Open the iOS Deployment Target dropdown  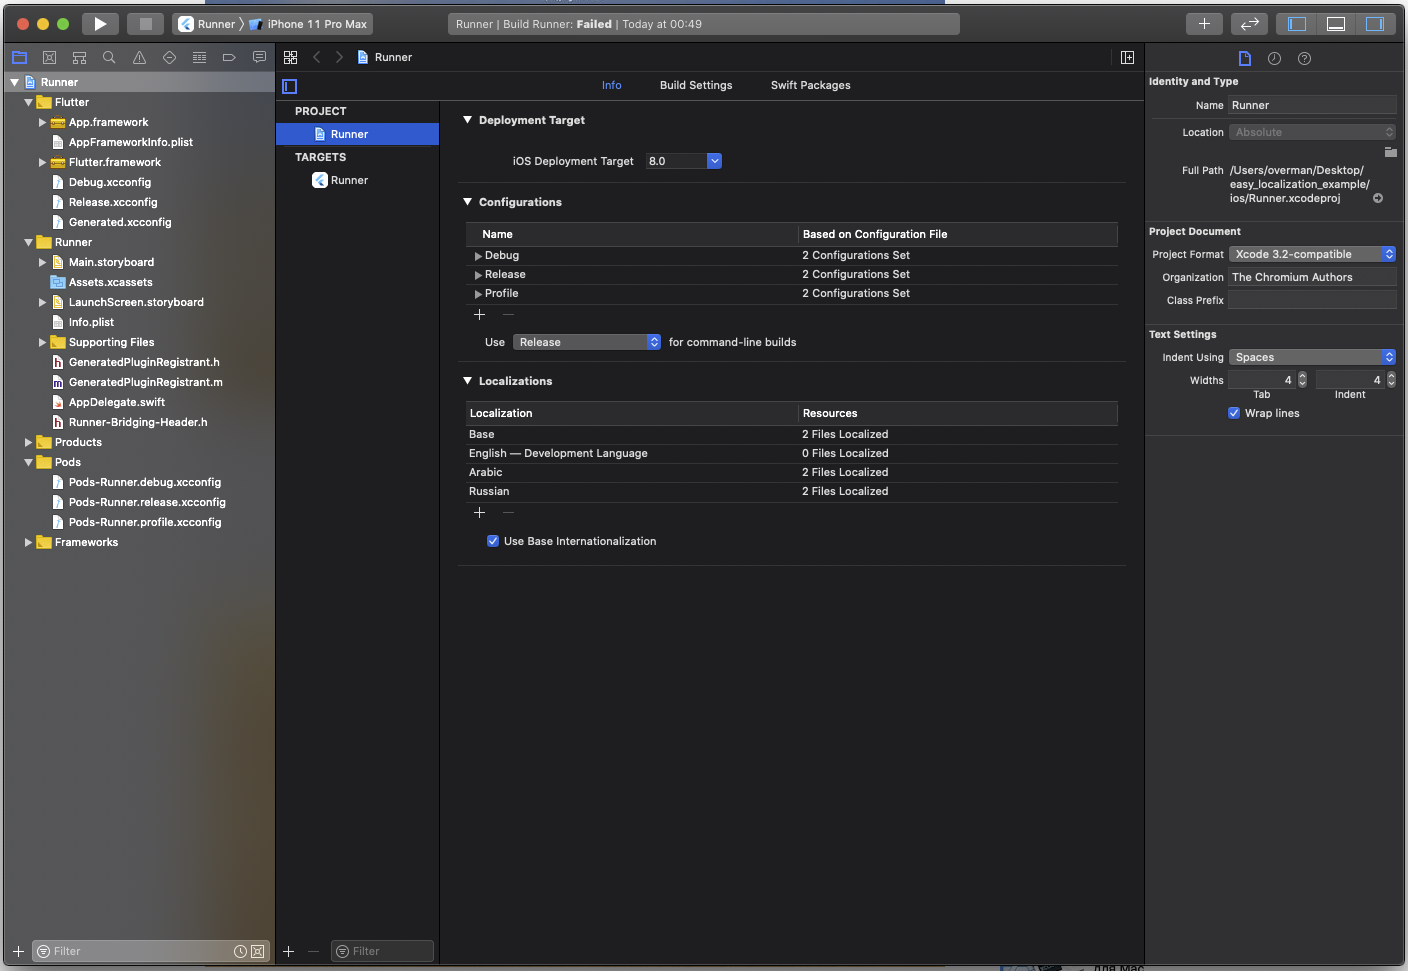(x=714, y=160)
